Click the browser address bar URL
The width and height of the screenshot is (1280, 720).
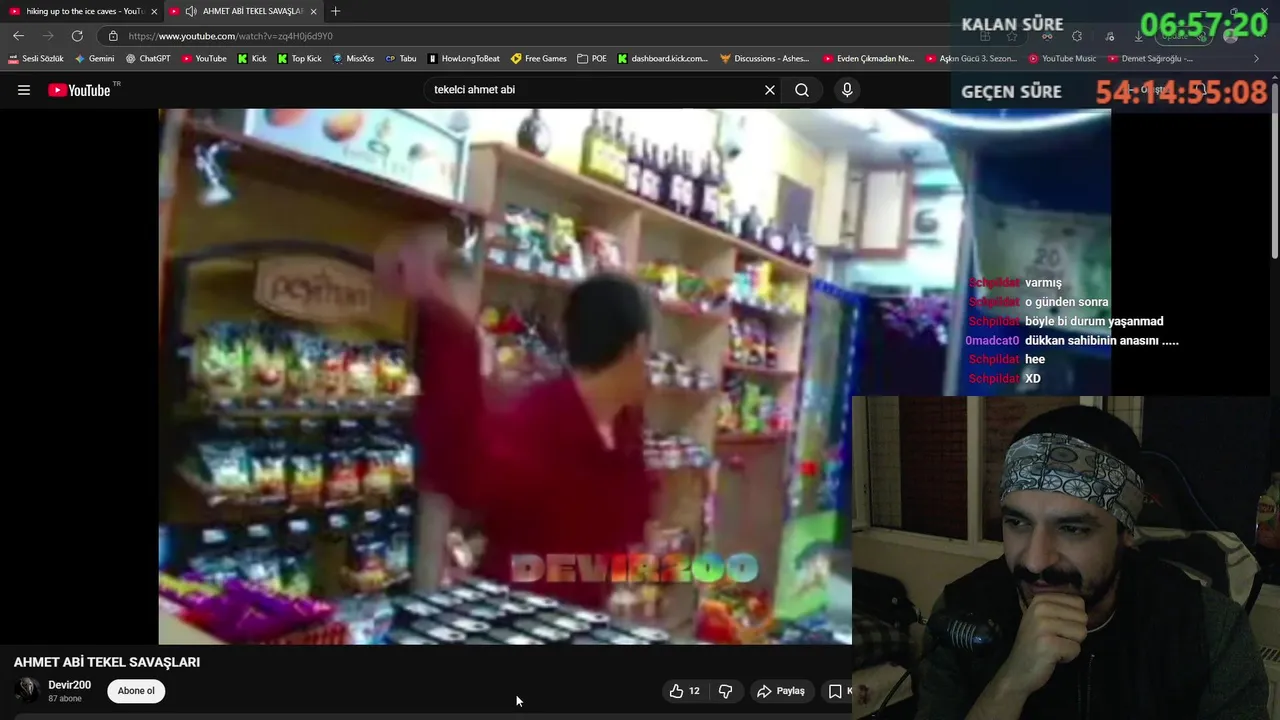point(230,36)
